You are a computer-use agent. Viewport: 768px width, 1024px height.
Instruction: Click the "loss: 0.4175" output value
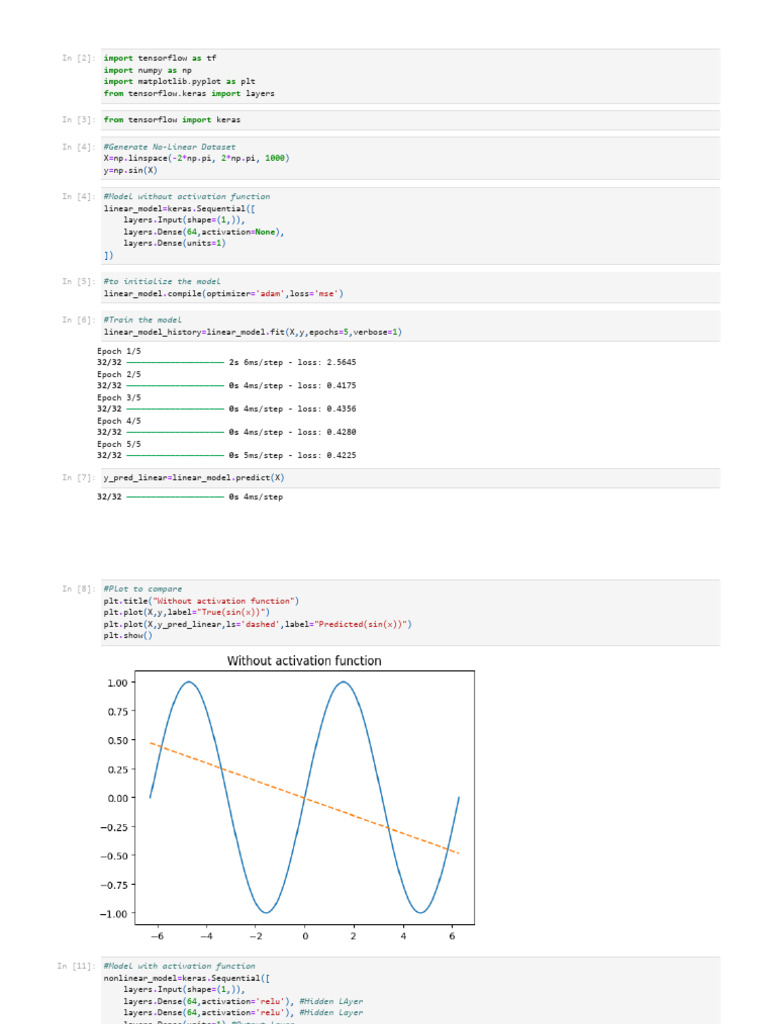click(x=327, y=385)
